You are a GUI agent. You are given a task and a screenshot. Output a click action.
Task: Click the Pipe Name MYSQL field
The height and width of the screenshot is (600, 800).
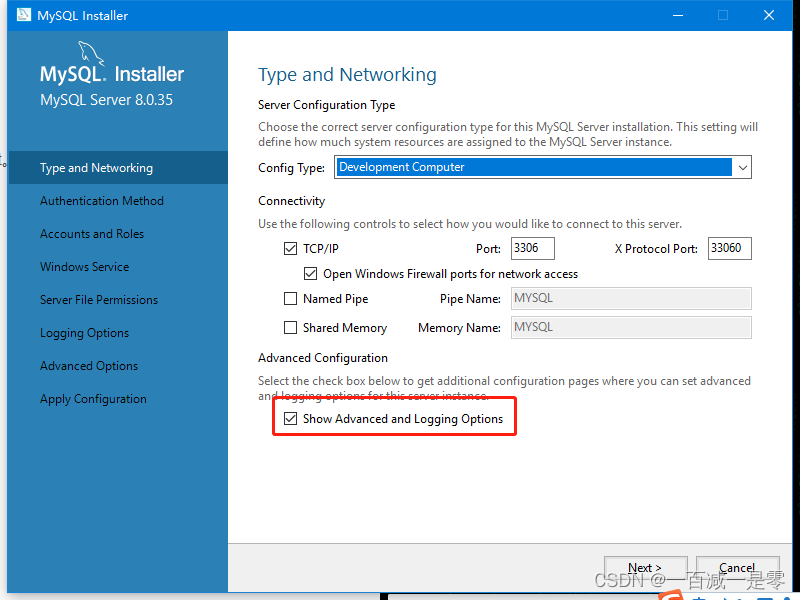[631, 298]
